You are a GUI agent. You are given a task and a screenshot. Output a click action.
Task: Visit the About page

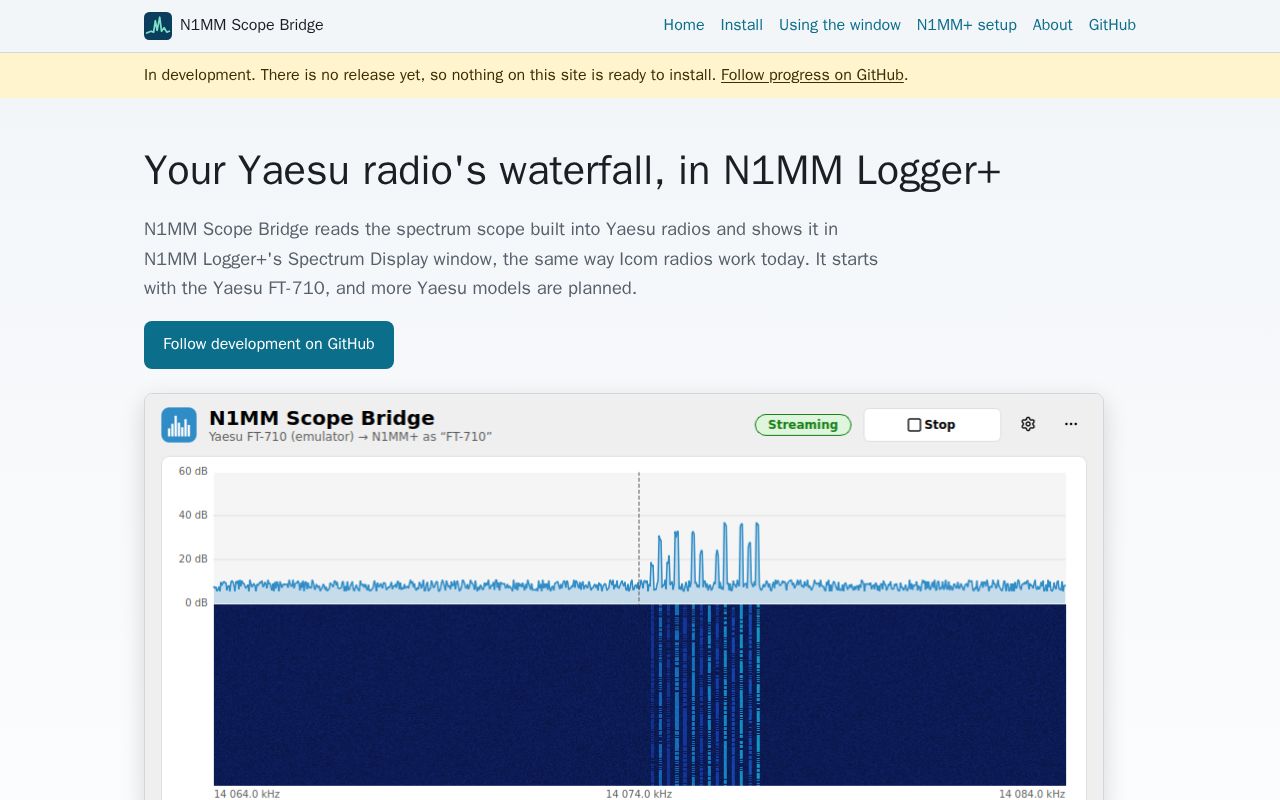click(1053, 25)
